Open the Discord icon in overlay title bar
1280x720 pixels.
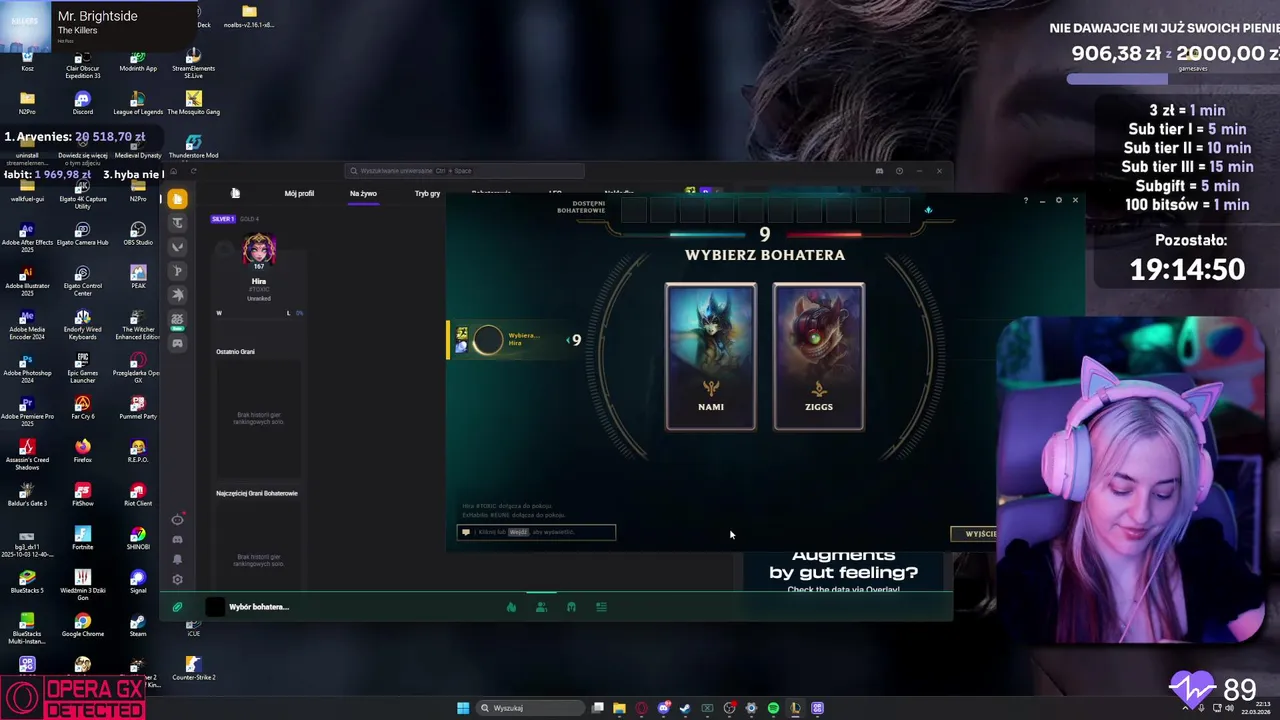[879, 171]
